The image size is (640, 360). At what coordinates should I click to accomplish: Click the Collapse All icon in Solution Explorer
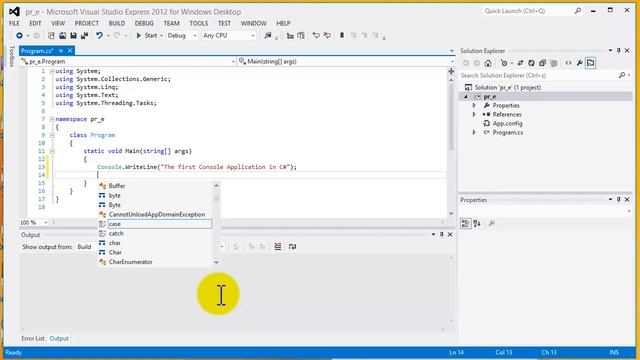[542, 63]
